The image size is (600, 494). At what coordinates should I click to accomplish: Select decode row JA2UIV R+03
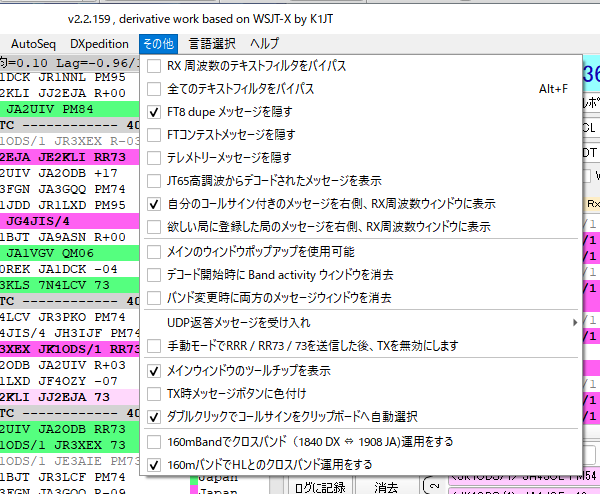70,365
